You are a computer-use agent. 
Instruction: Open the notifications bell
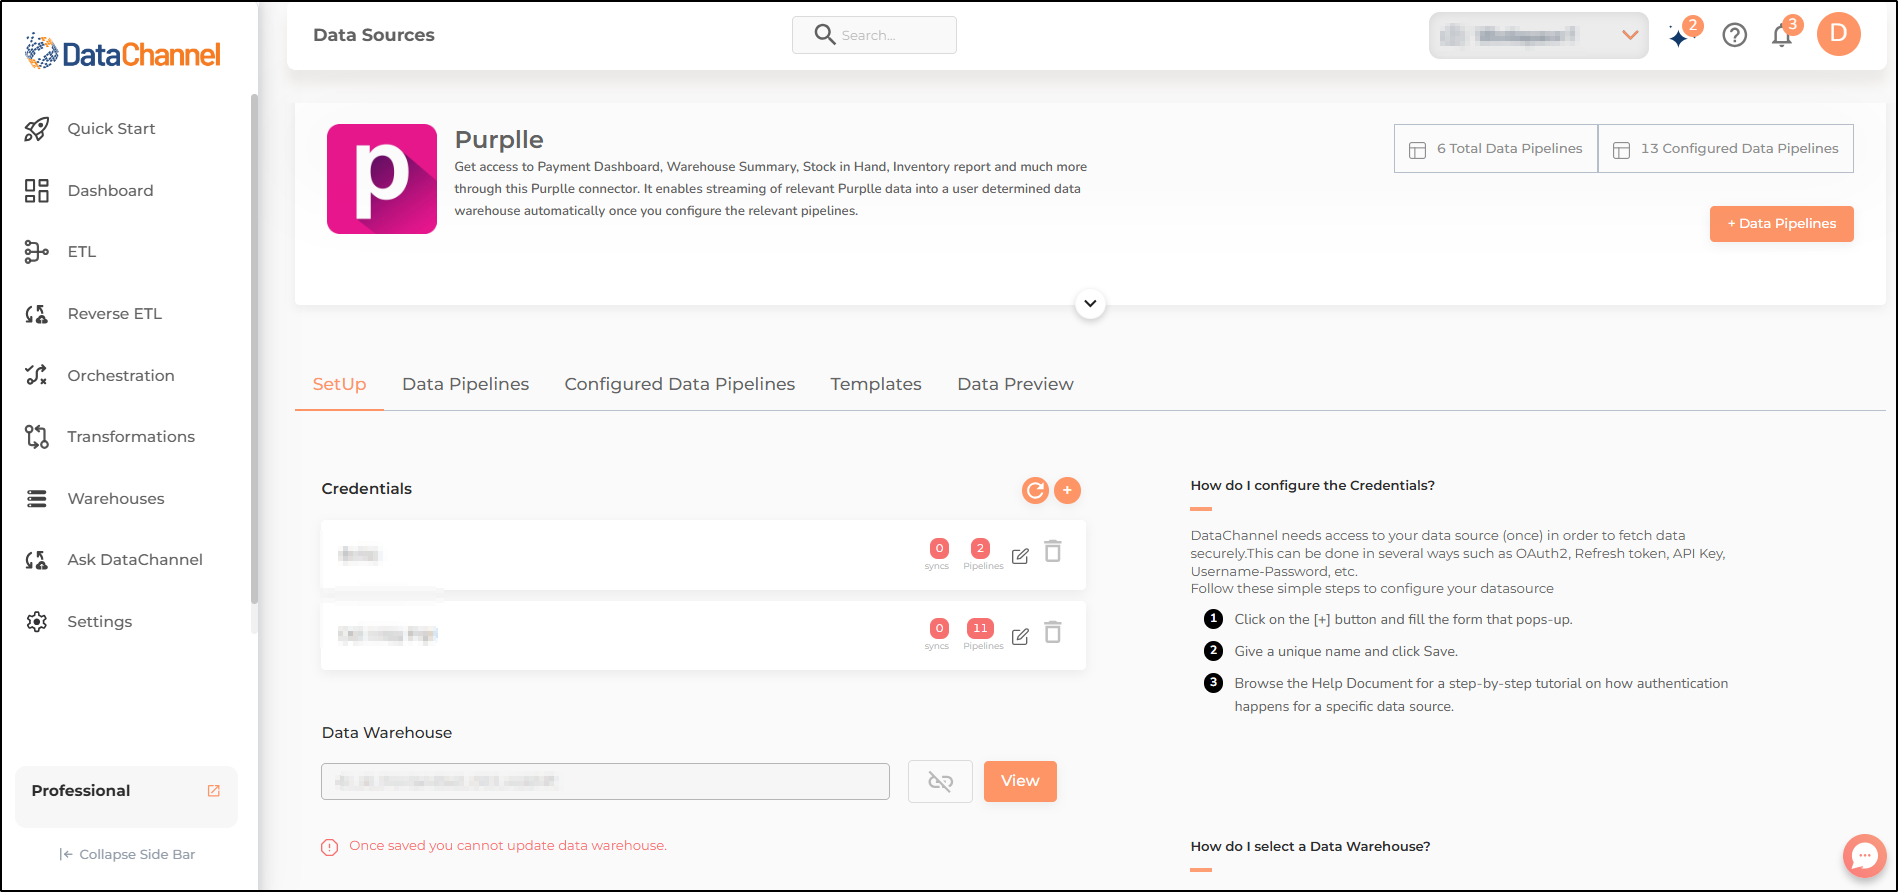(1782, 36)
